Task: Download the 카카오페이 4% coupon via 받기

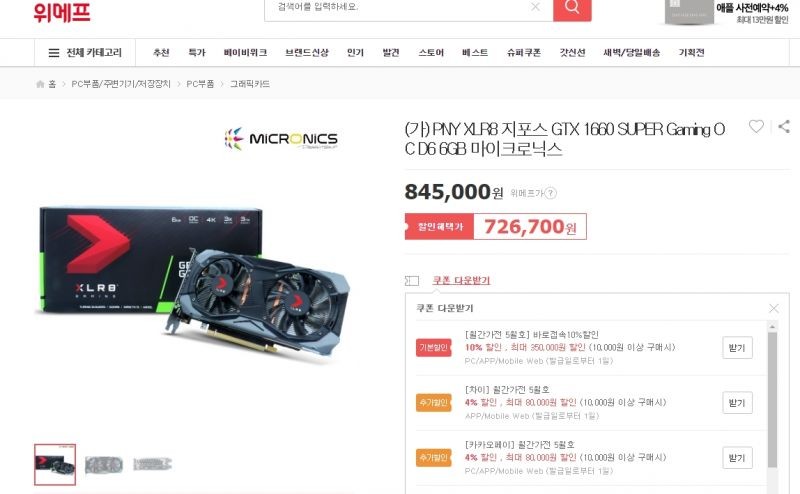Action: click(x=737, y=458)
